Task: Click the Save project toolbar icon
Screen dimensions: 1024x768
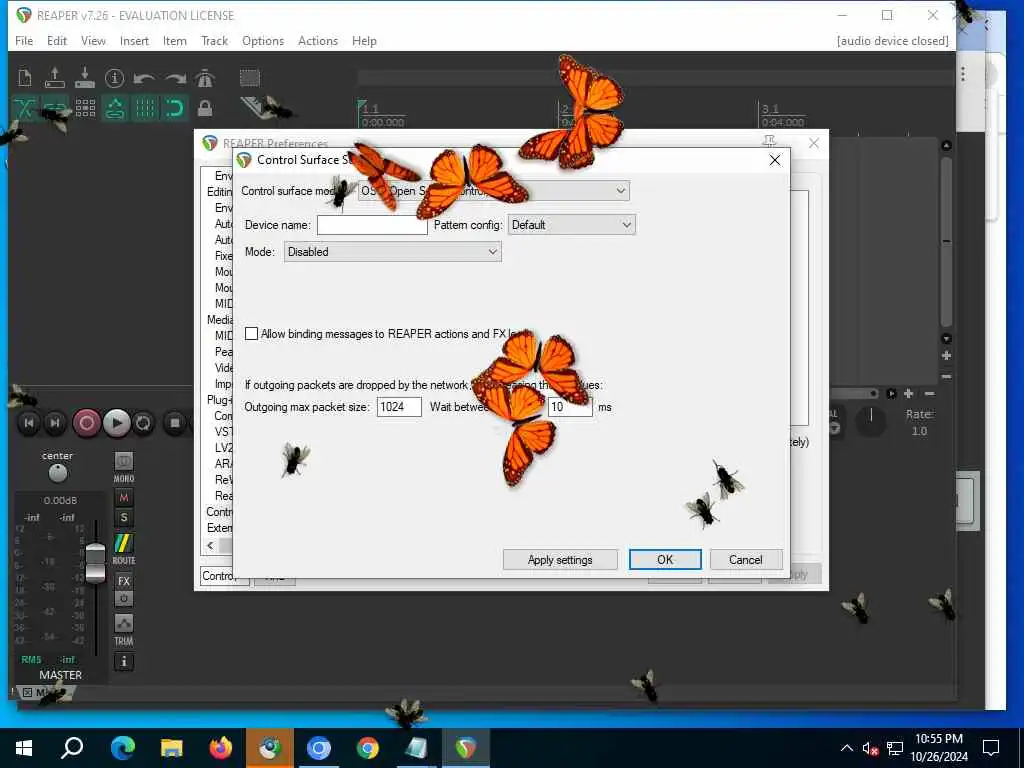Action: 85,78
